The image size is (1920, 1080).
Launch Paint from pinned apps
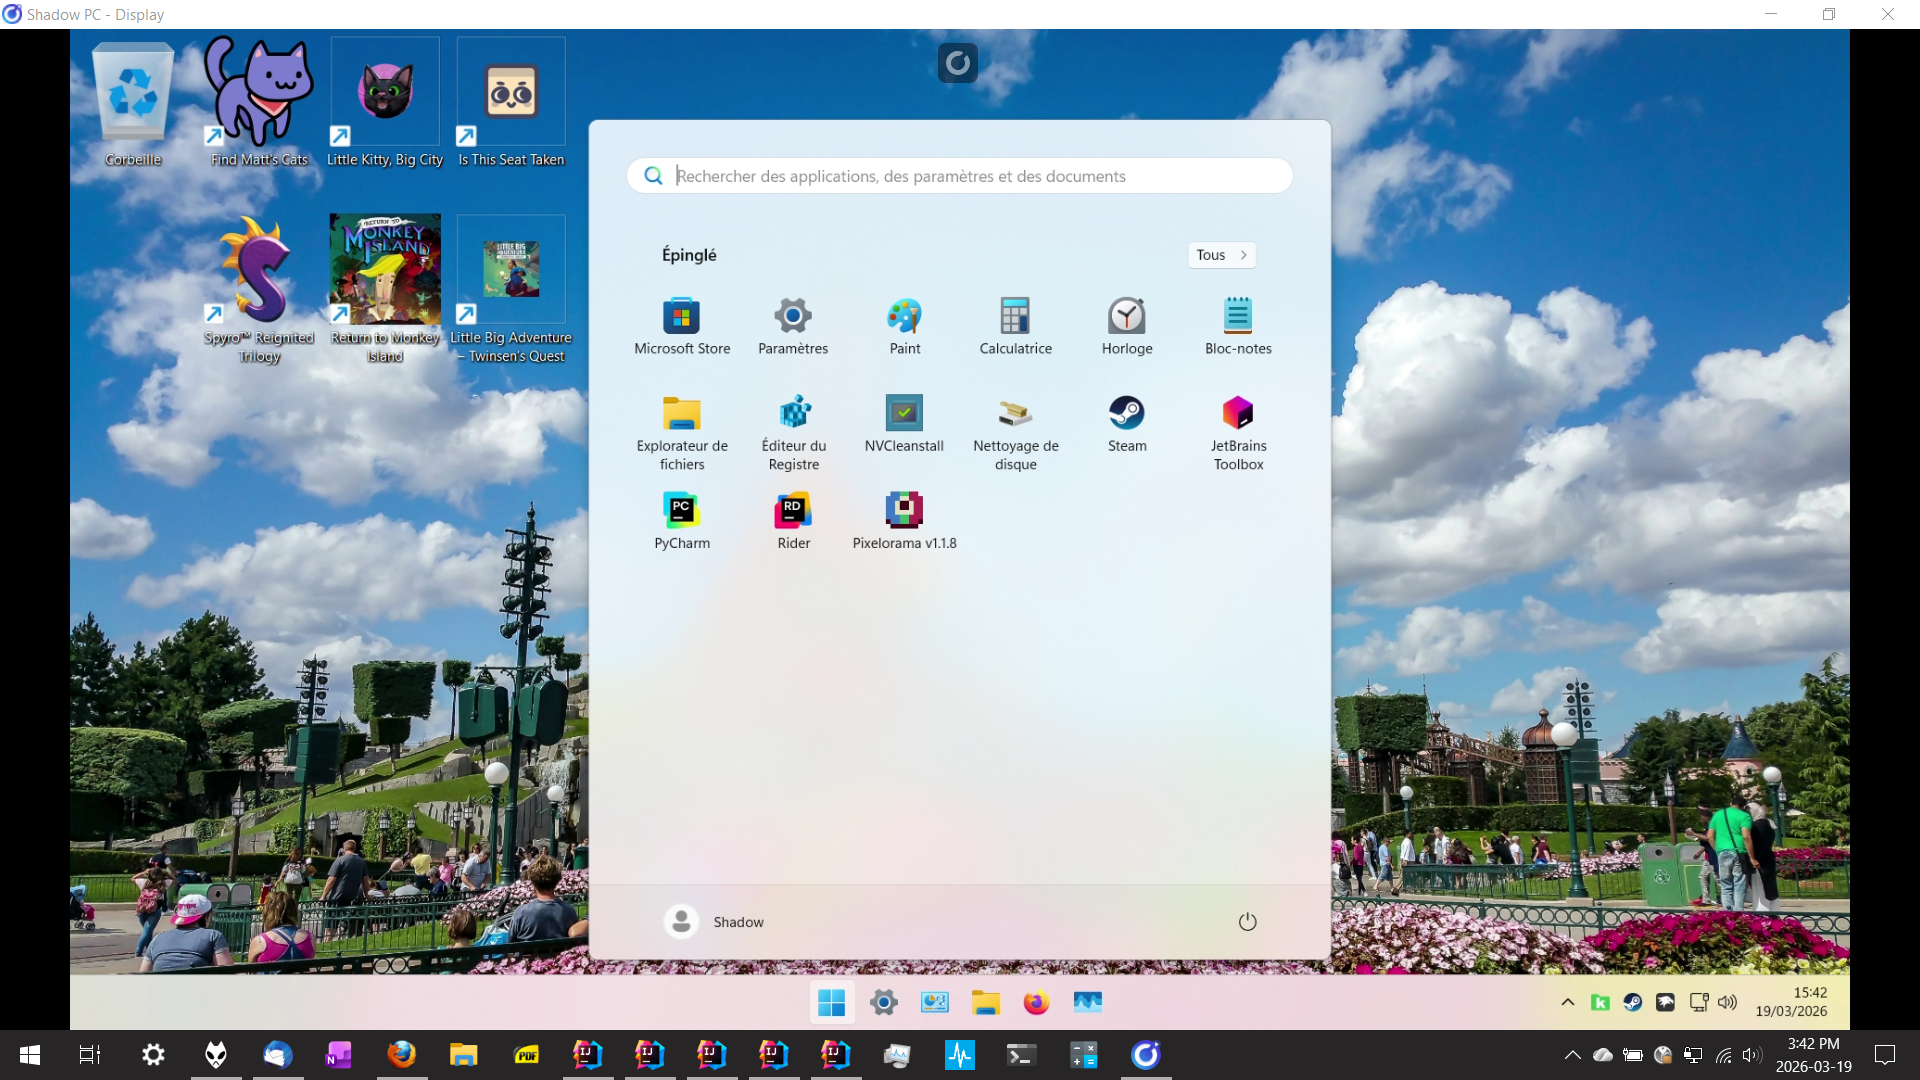904,318
